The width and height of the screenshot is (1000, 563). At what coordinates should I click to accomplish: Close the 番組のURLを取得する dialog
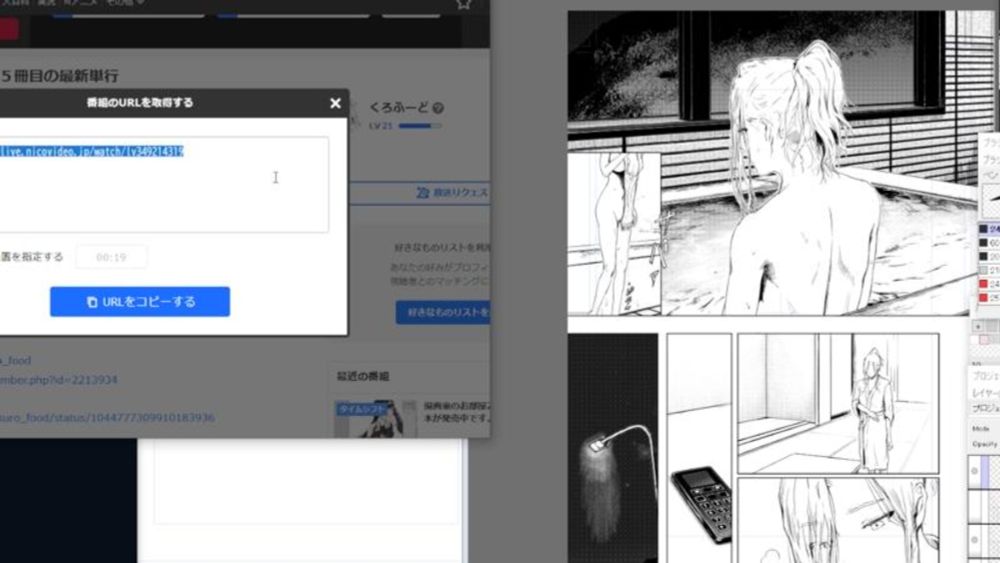click(x=335, y=103)
